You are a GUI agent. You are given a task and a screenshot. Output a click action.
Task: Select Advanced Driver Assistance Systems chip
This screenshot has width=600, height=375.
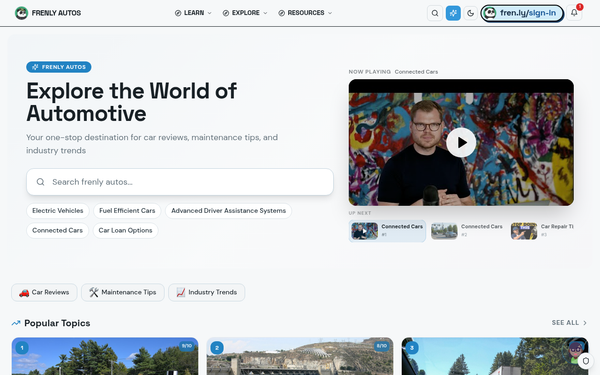point(228,211)
